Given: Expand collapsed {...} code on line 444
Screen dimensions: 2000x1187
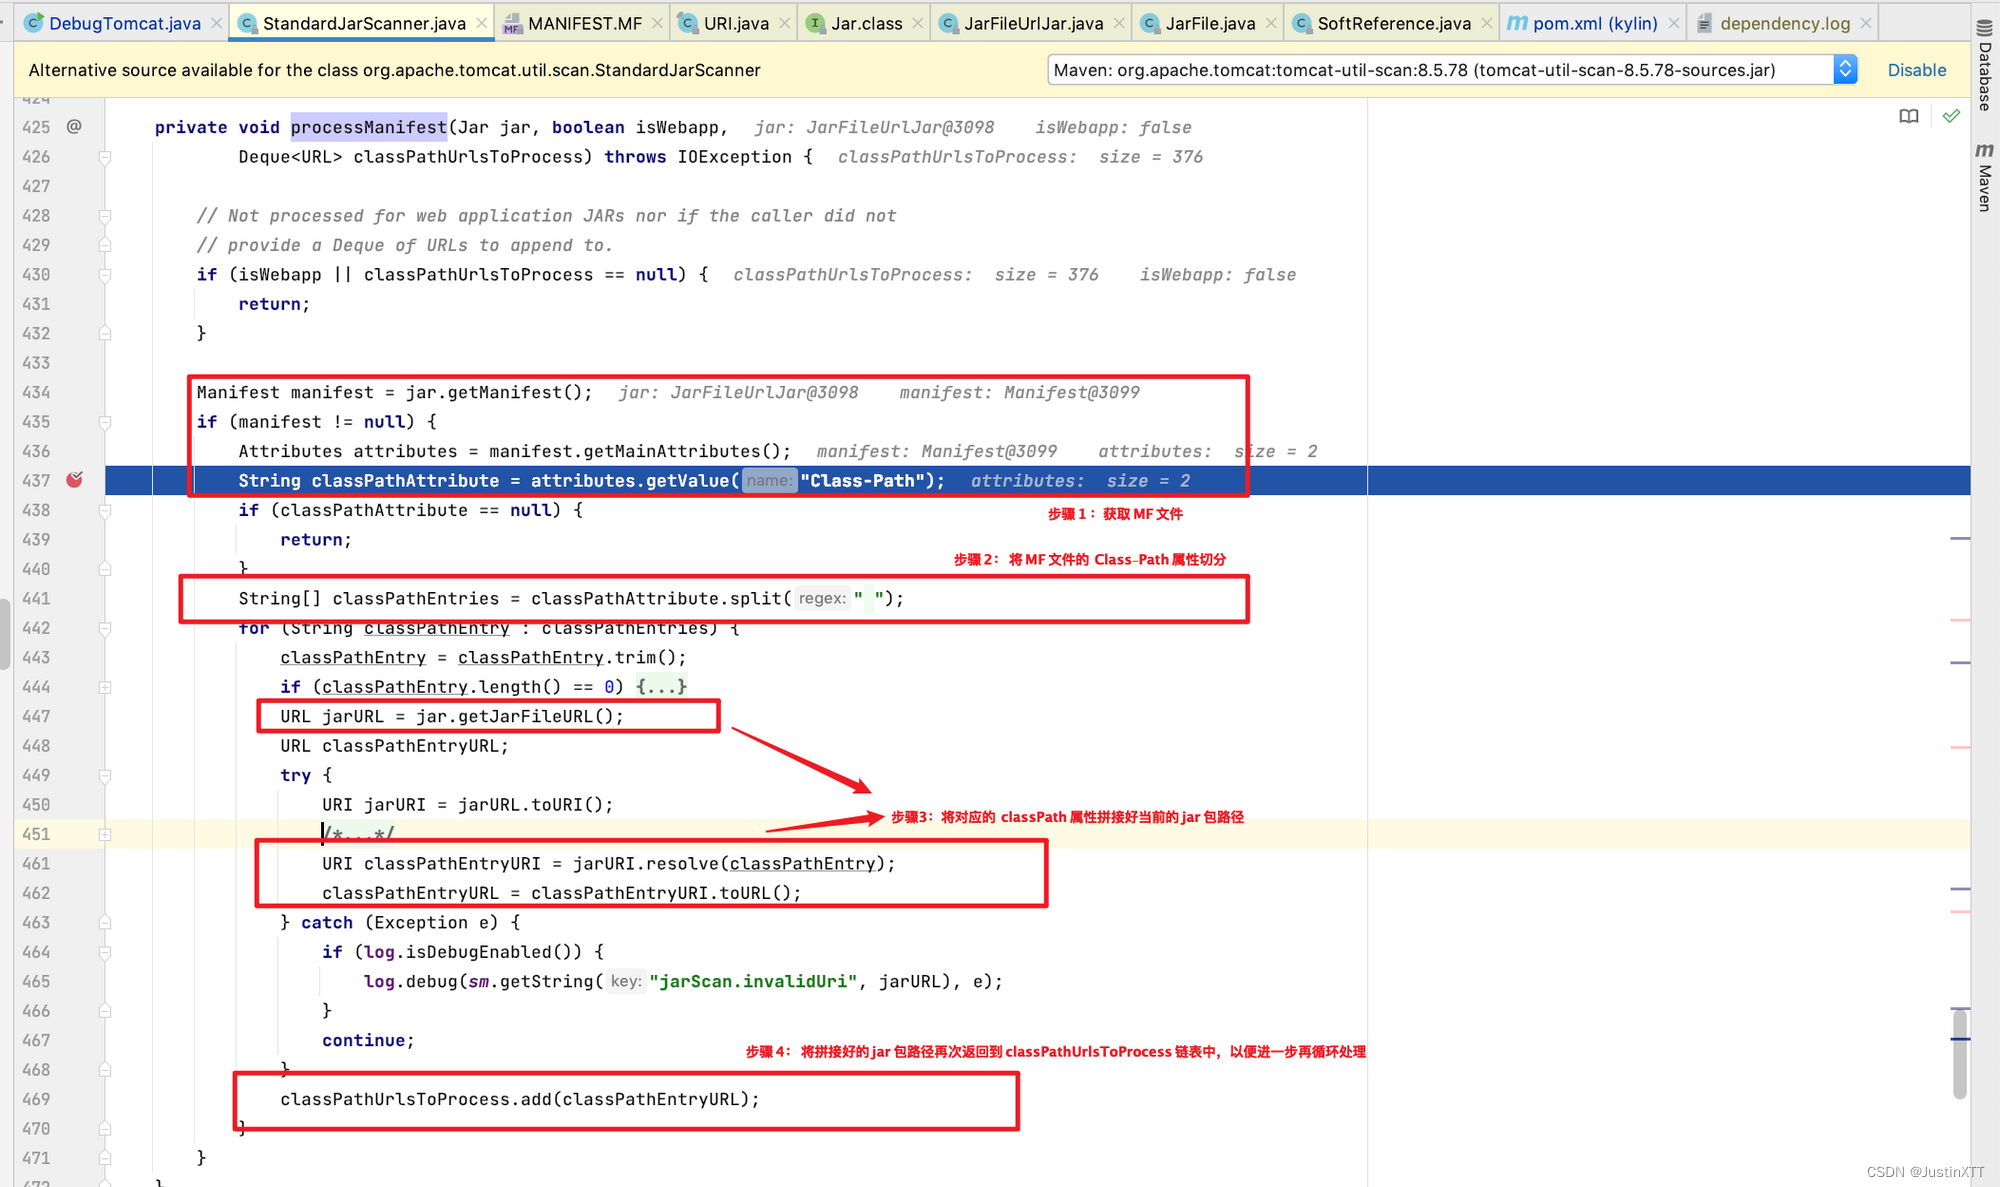Looking at the screenshot, I should click(x=662, y=687).
